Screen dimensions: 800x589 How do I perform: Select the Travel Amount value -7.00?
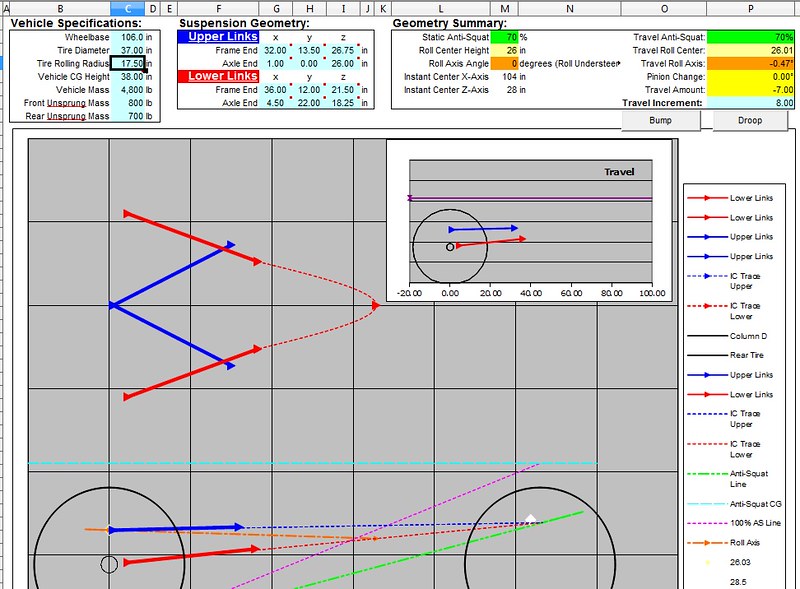[x=751, y=90]
